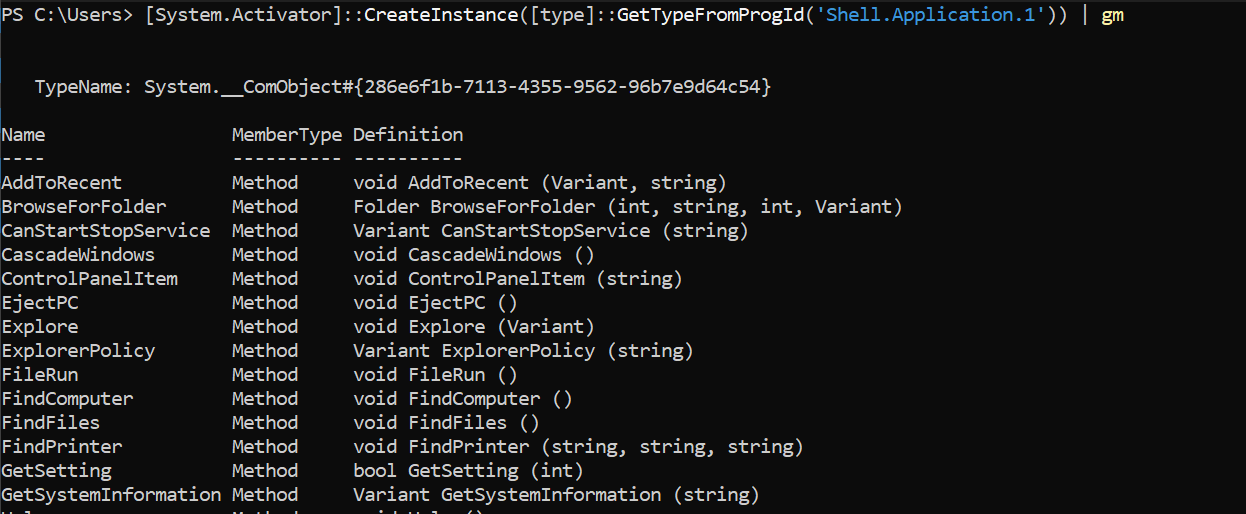The width and height of the screenshot is (1246, 514).
Task: Click the 'void FileRun ()' definition
Action: (435, 375)
